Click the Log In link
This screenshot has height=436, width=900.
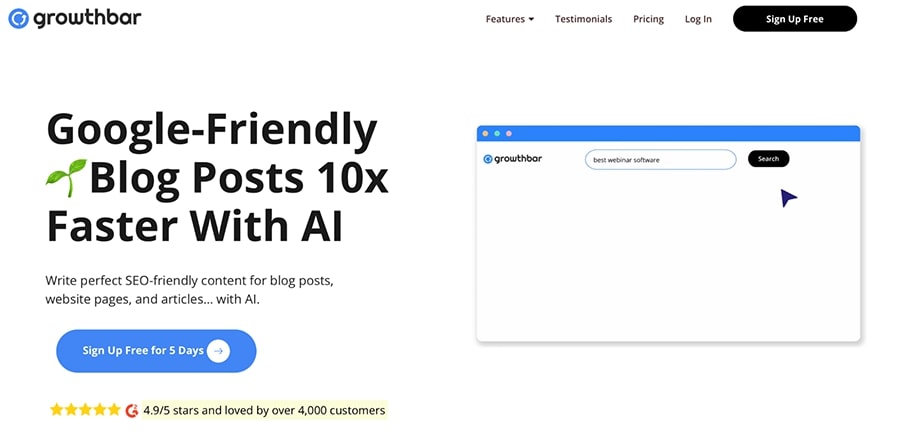click(698, 19)
